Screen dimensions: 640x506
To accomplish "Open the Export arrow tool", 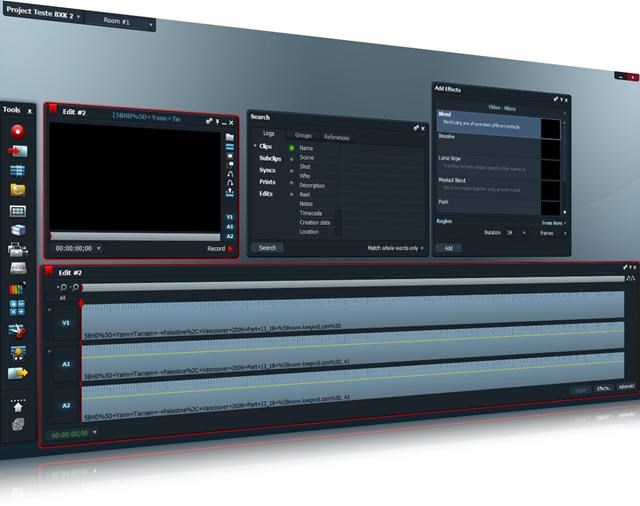I will [x=18, y=373].
